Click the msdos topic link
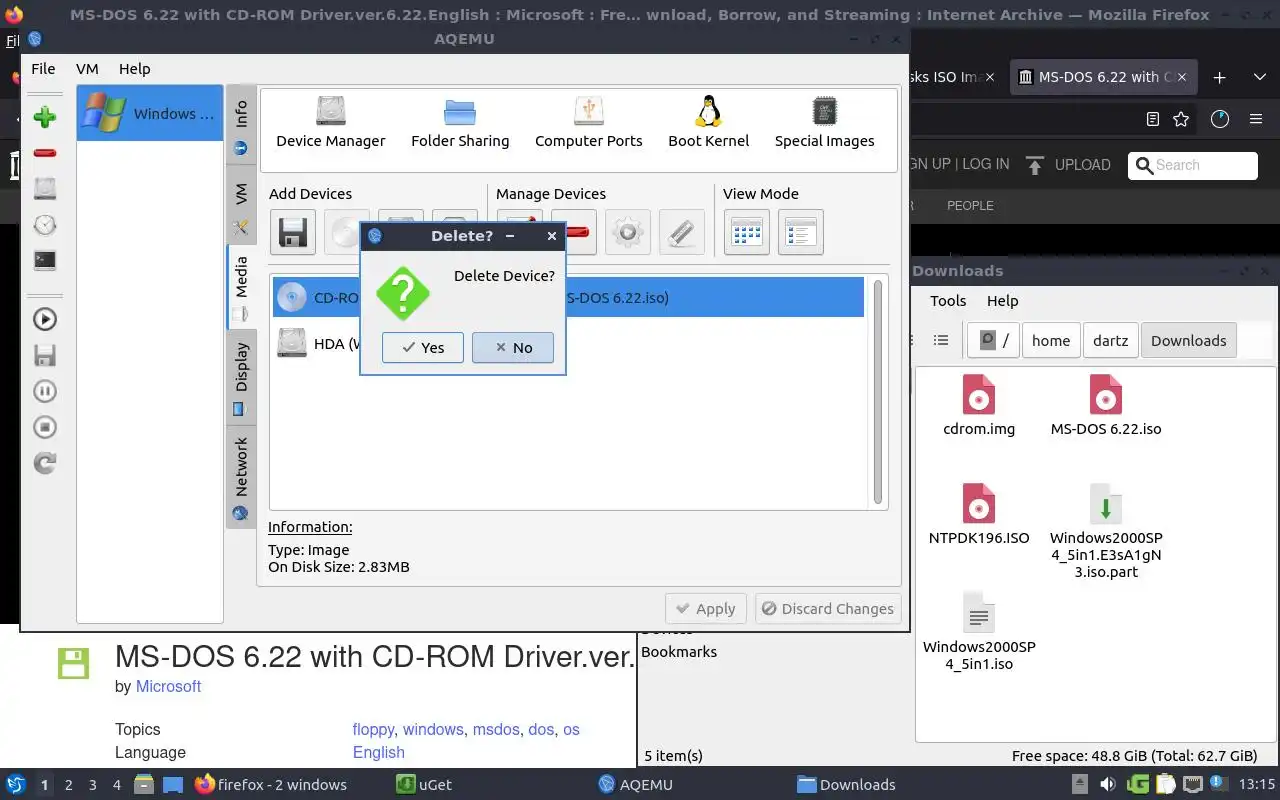This screenshot has width=1280, height=800. point(496,729)
